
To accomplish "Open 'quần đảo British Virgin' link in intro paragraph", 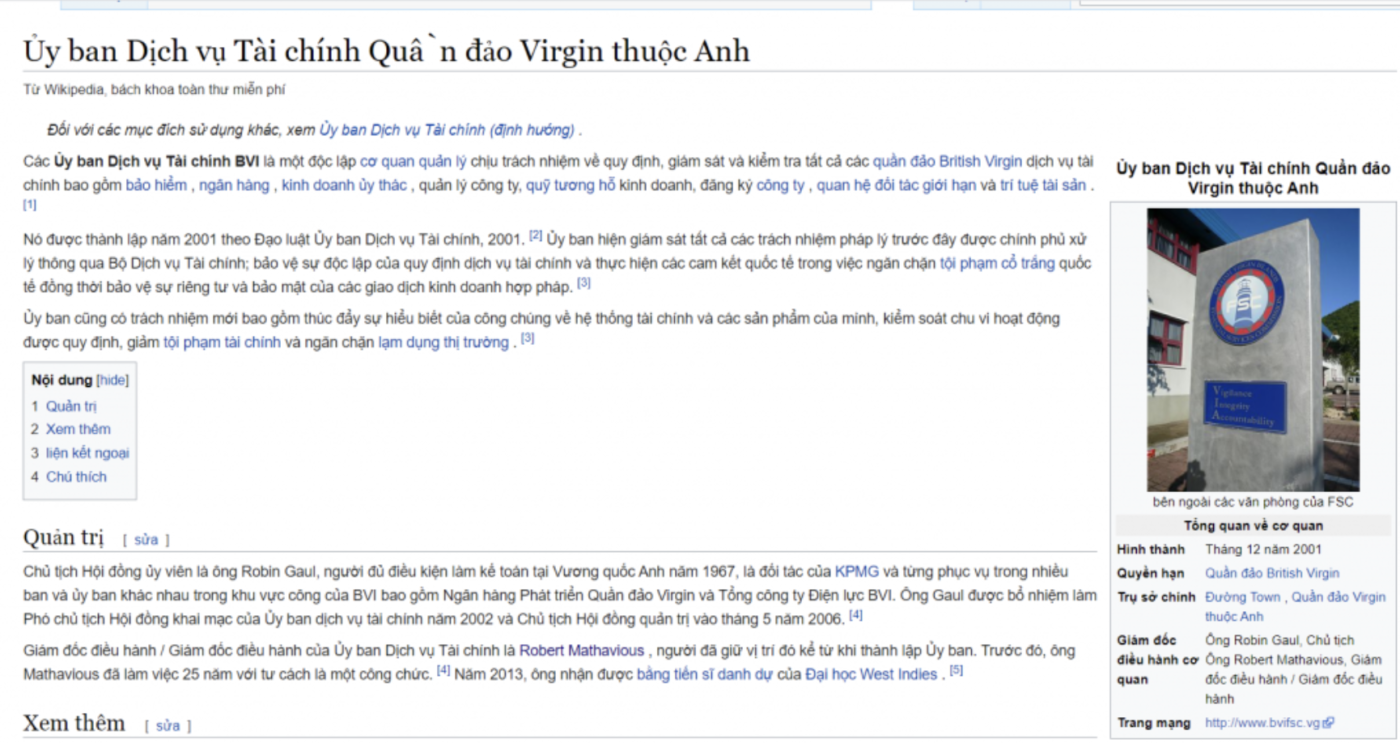I will click(948, 161).
